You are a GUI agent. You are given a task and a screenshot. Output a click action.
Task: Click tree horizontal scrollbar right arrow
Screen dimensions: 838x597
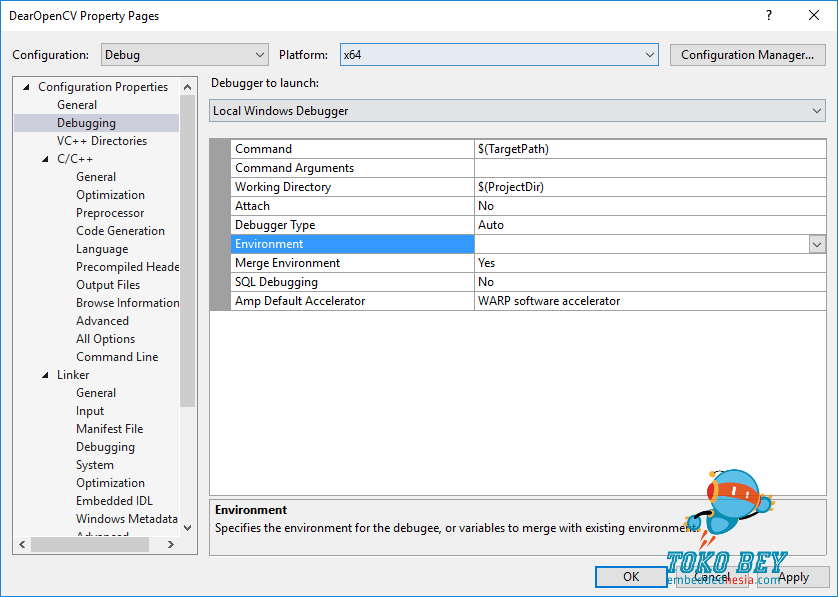click(x=171, y=545)
